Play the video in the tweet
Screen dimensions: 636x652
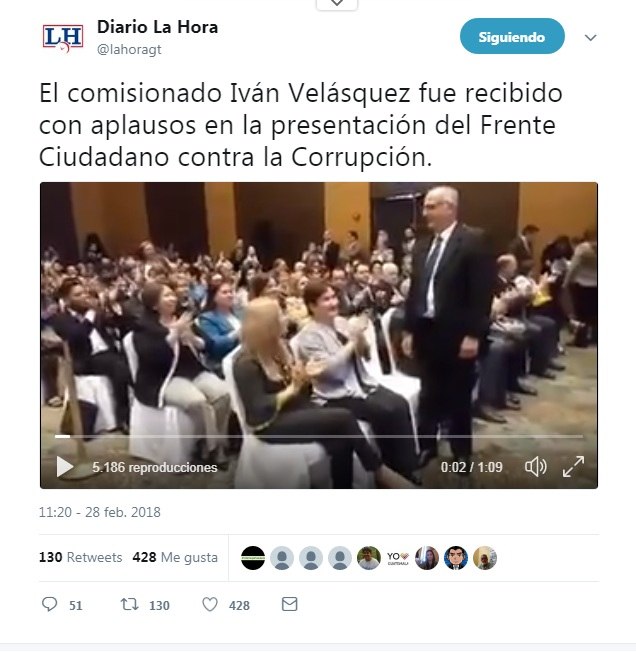click(65, 467)
